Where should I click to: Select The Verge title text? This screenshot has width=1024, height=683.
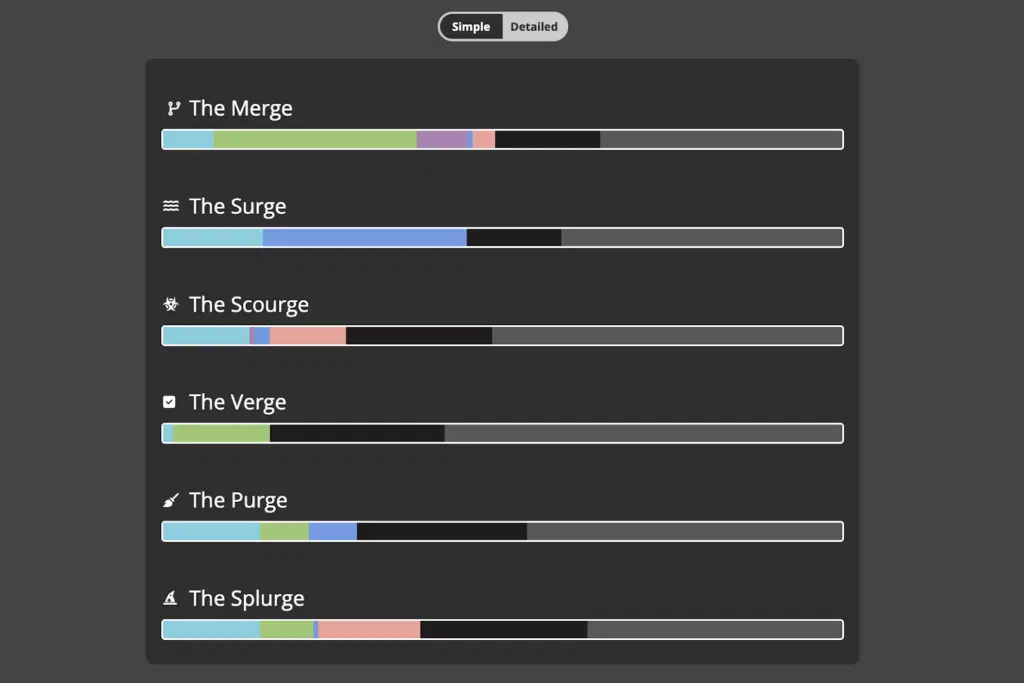pos(238,402)
